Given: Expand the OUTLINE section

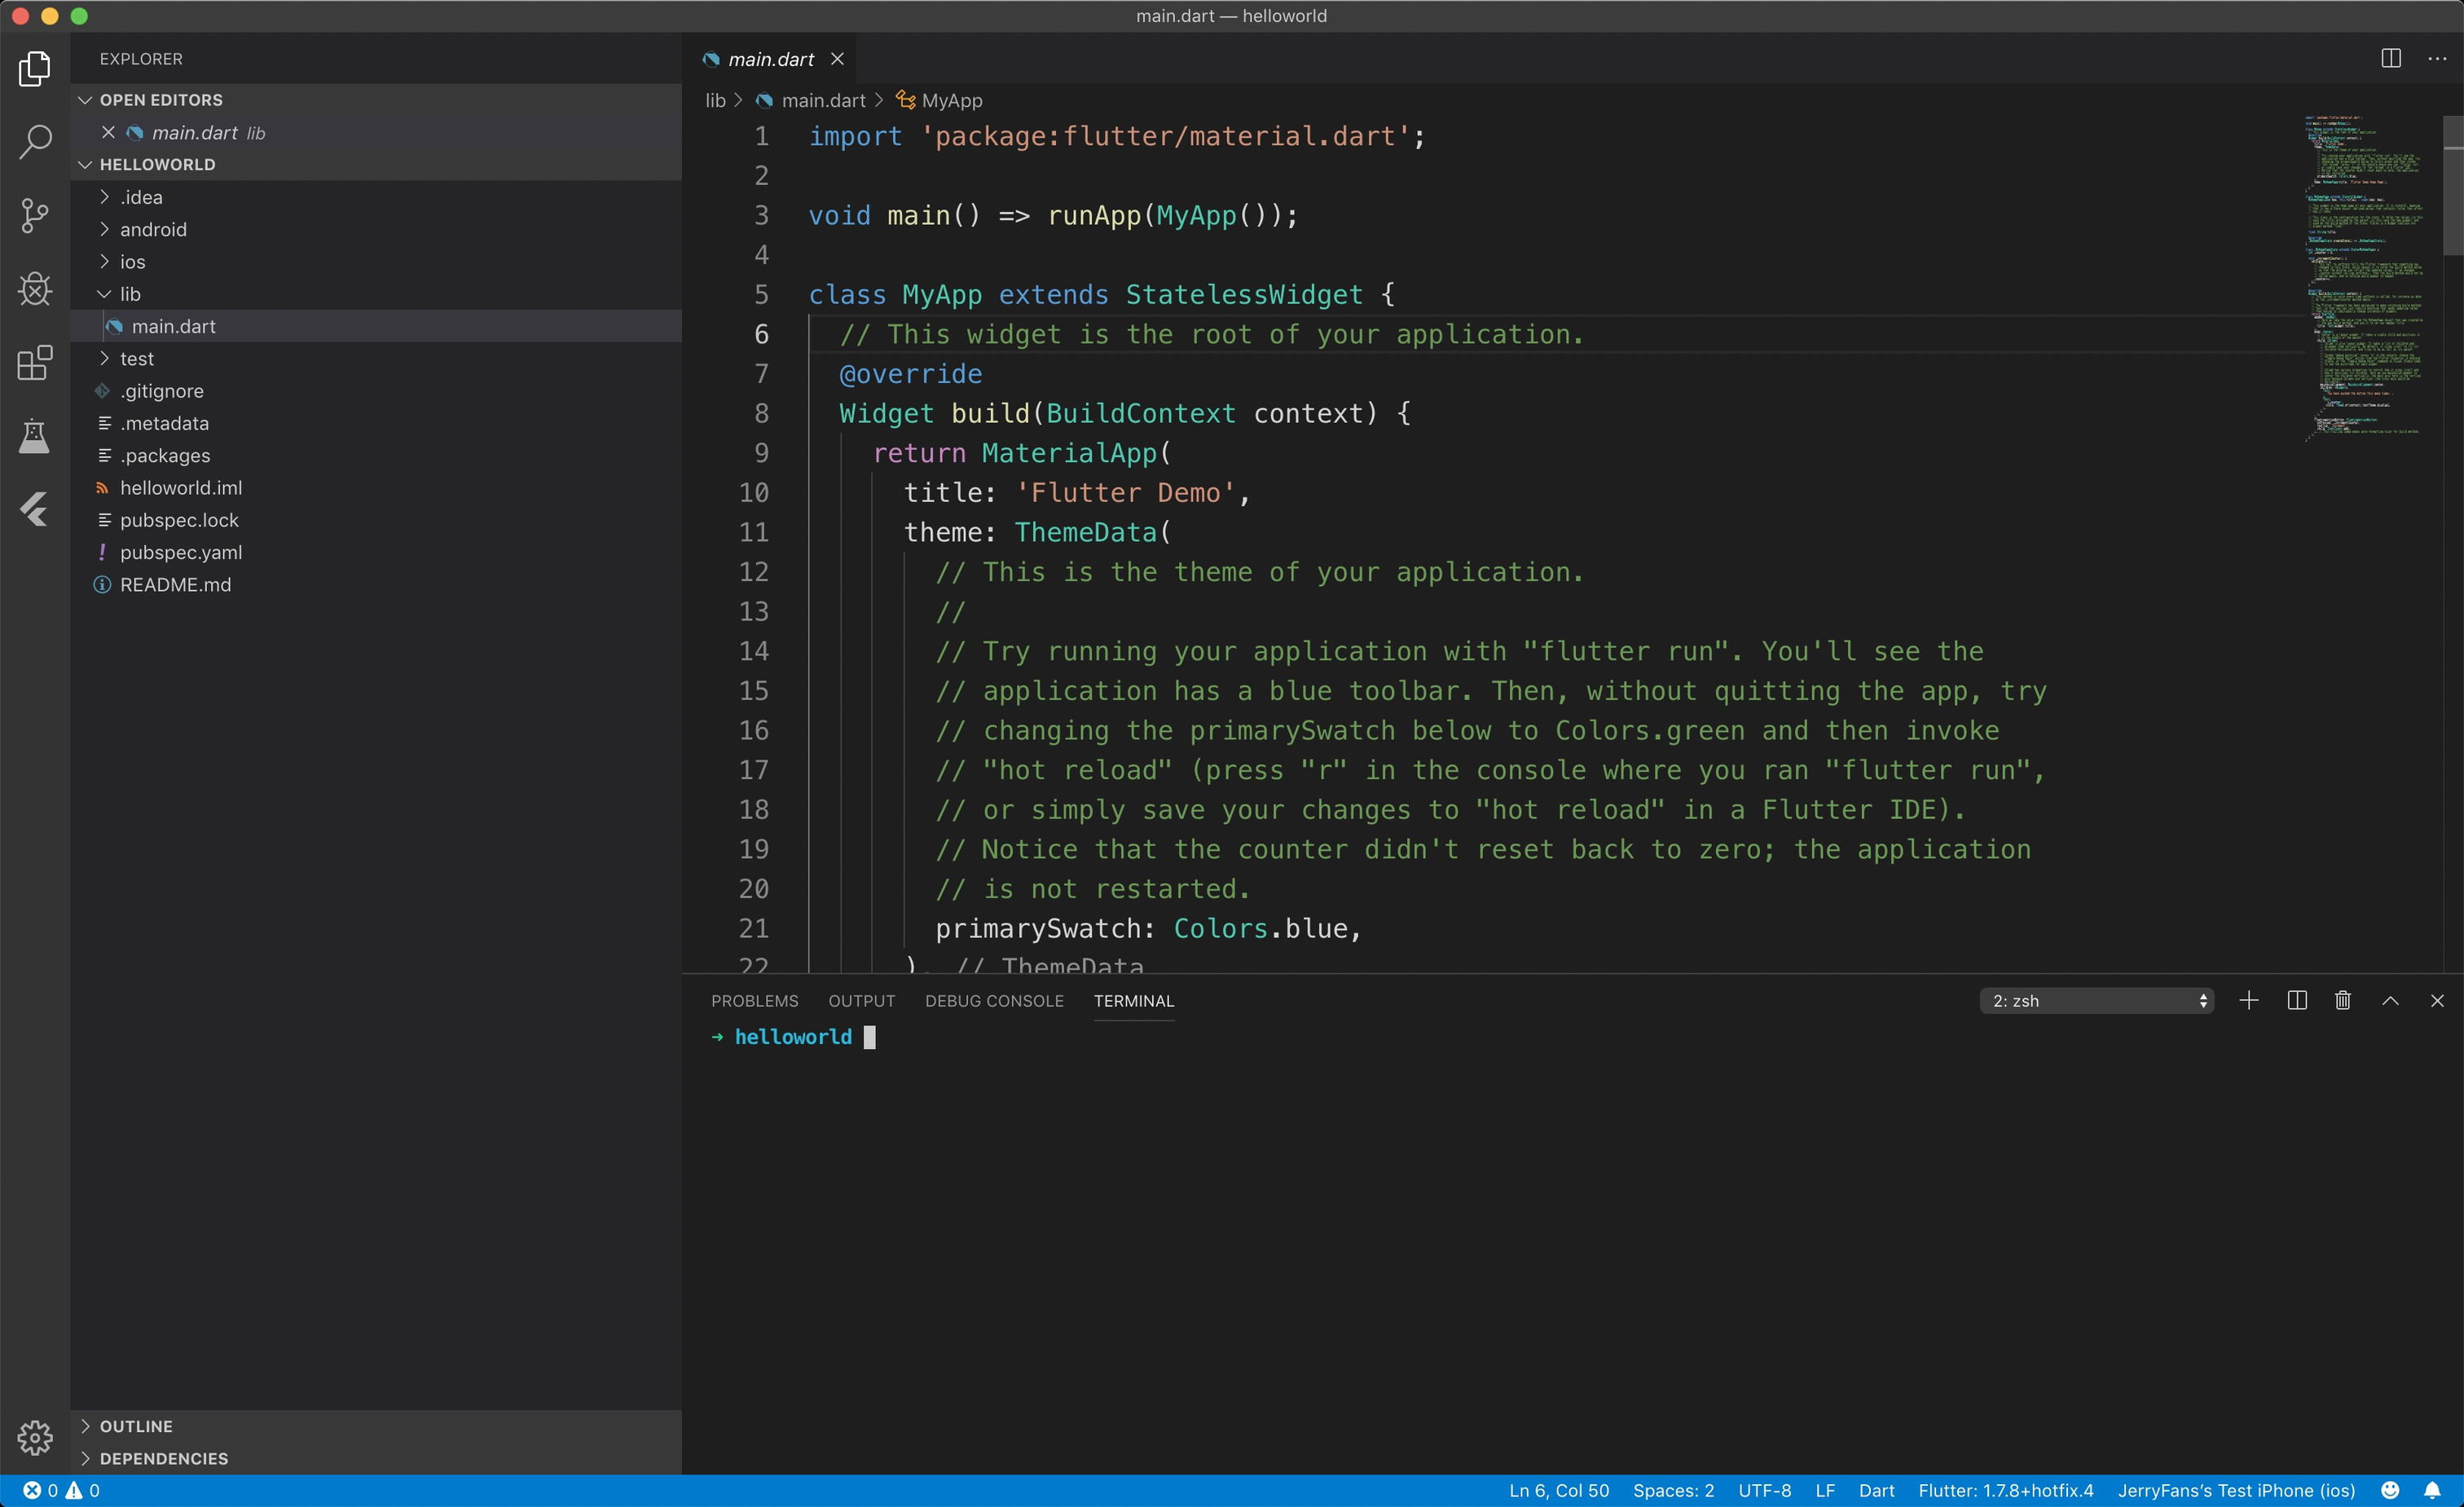Looking at the screenshot, I should [136, 1426].
